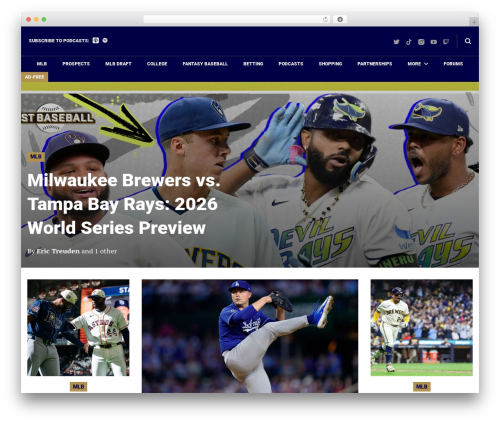Open the Fantasy Baseball nav item
This screenshot has width=500, height=423.
(x=205, y=64)
